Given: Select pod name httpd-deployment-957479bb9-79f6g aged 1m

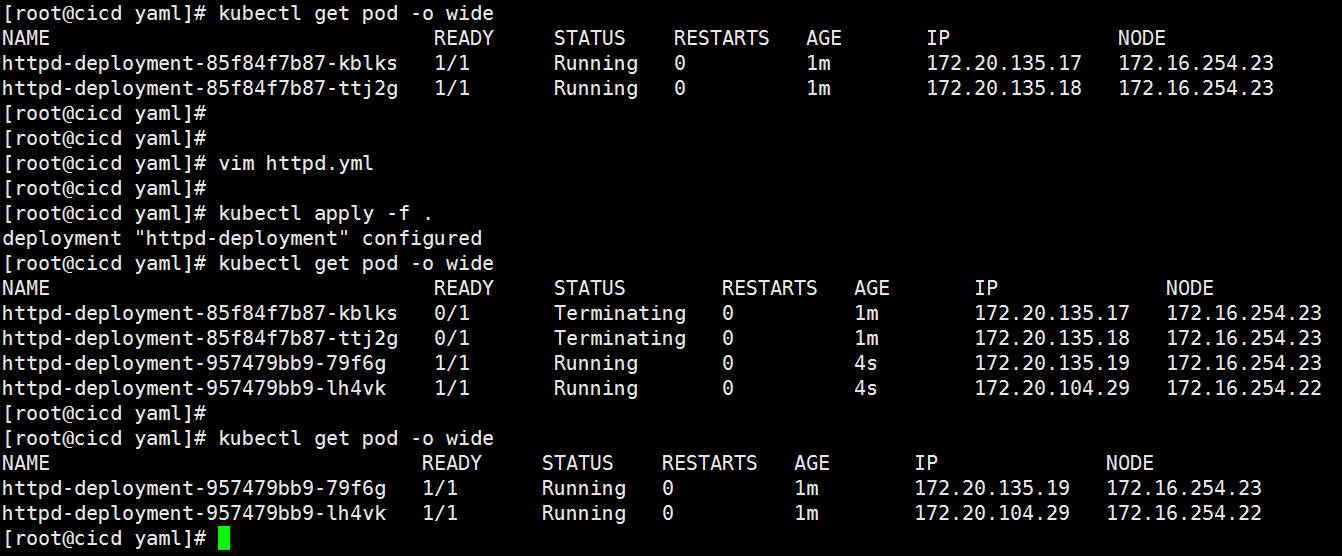Looking at the screenshot, I should (194, 488).
